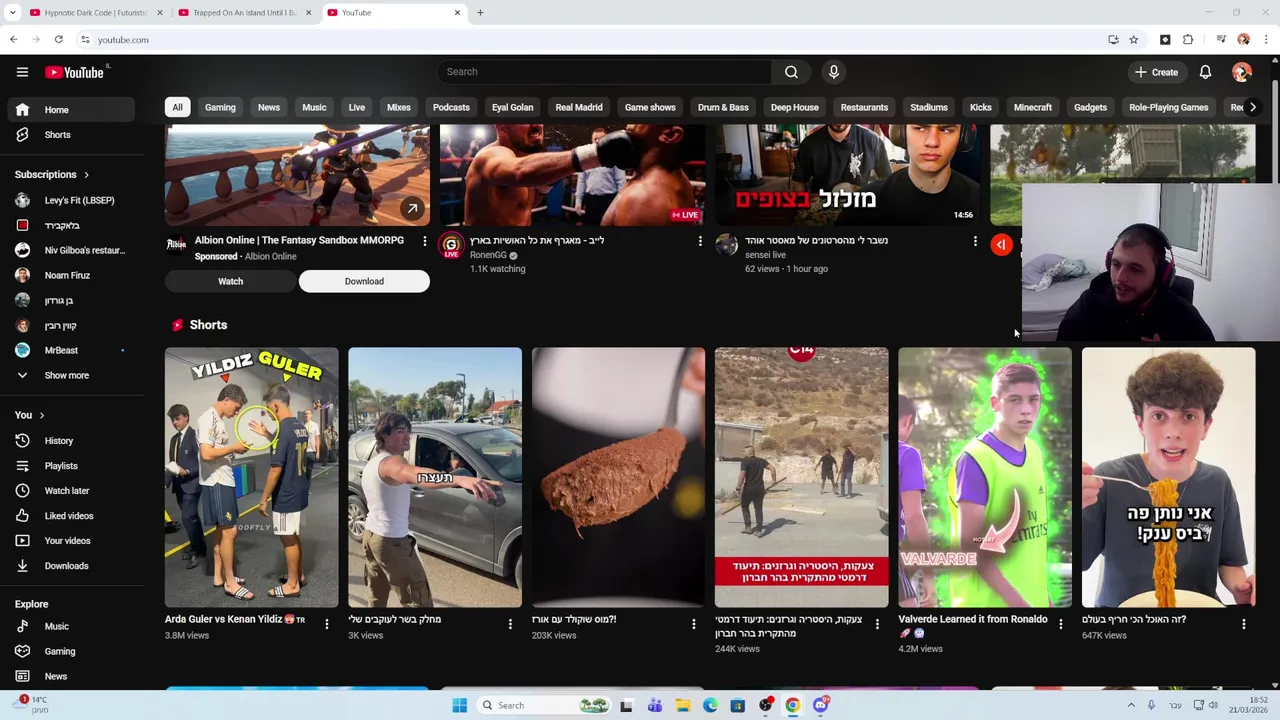This screenshot has width=1280, height=720.
Task: Open the RonenGG boxing live thumbnail
Action: [x=572, y=175]
